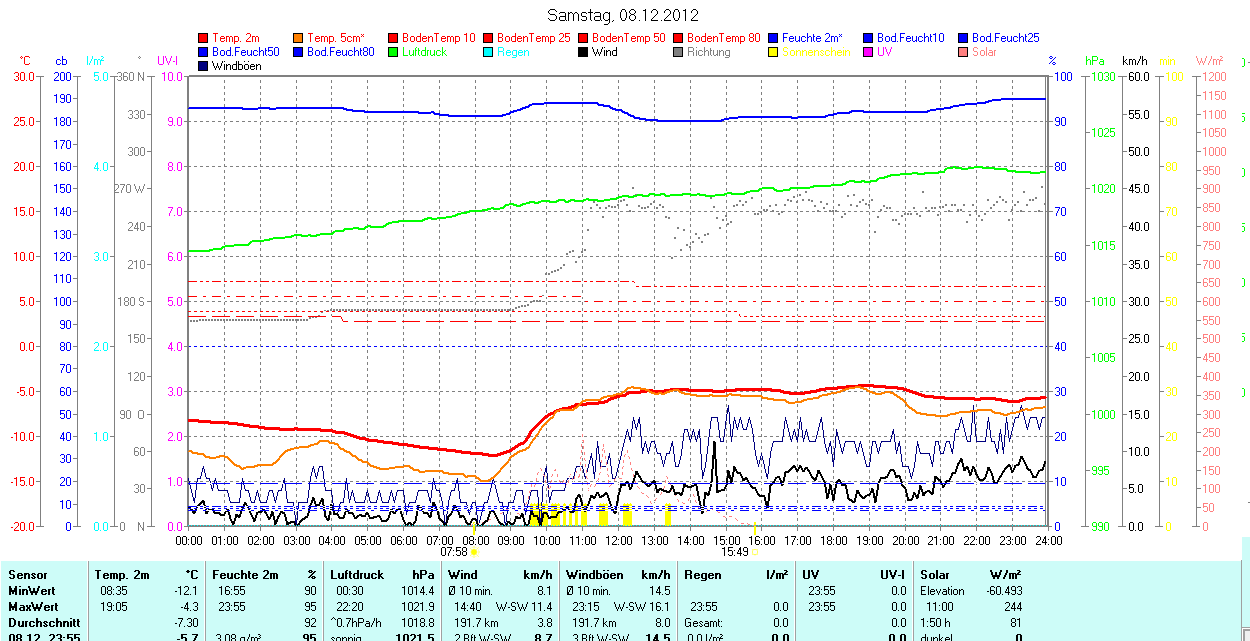Click the yellow Sonnenschein legend square
Image resolution: width=1250 pixels, height=641 pixels.
pyautogui.click(x=774, y=52)
